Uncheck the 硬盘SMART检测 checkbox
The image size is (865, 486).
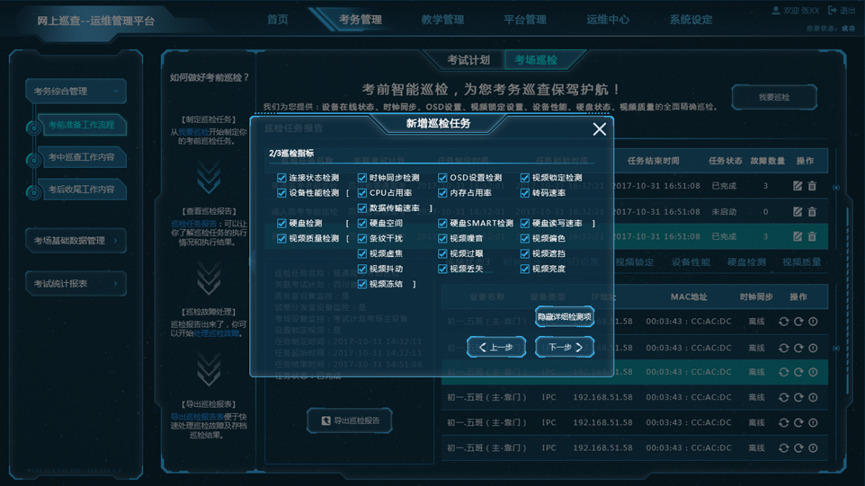(443, 223)
